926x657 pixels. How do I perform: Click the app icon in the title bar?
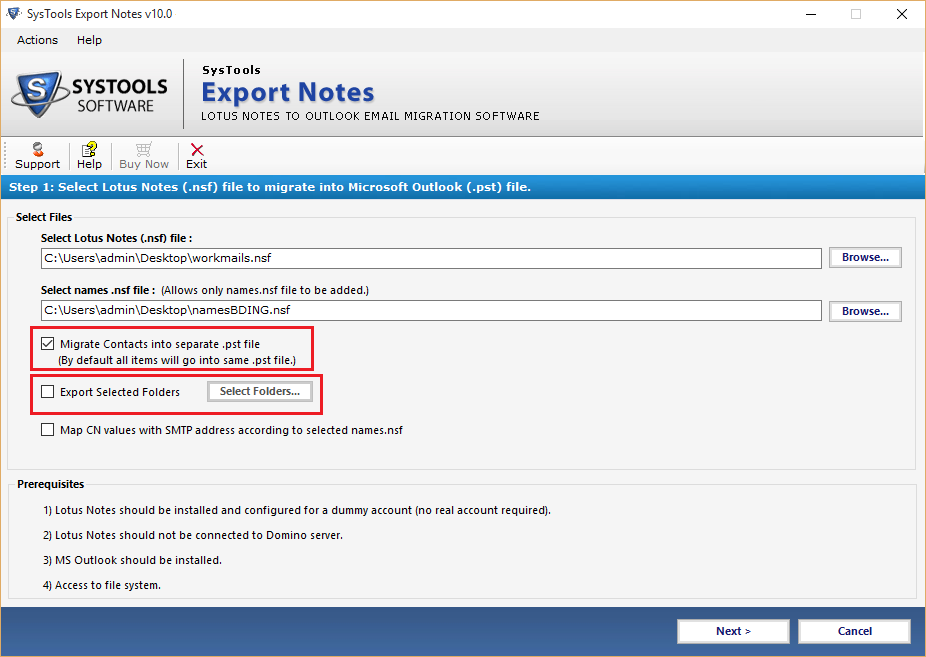13,14
